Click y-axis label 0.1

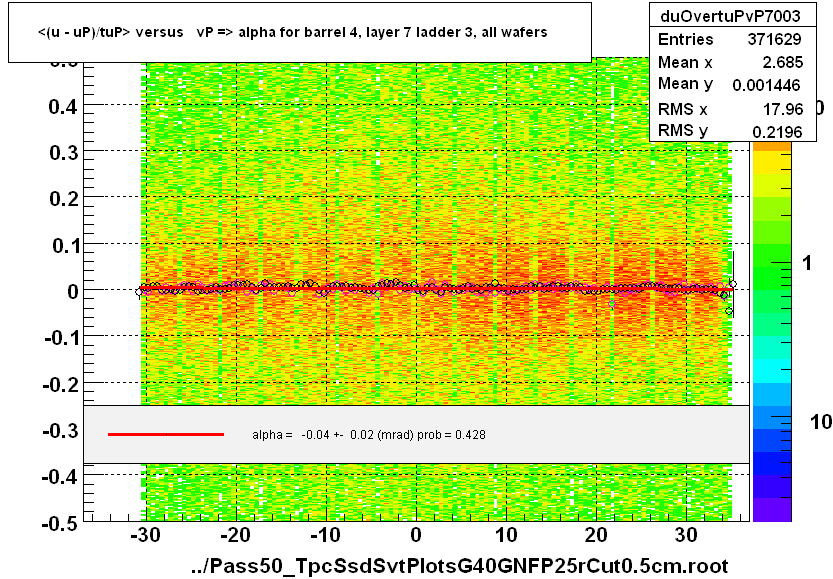point(65,246)
